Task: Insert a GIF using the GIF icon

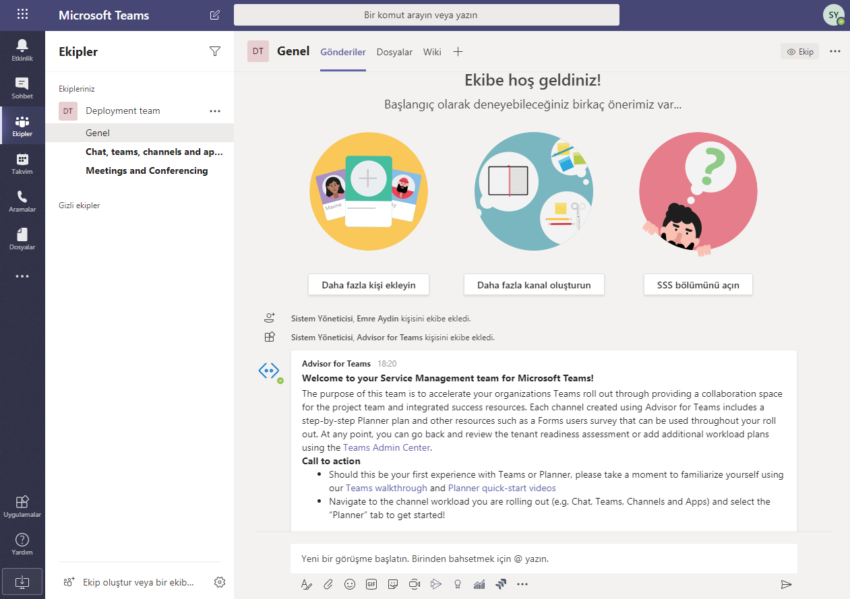Action: click(x=371, y=584)
